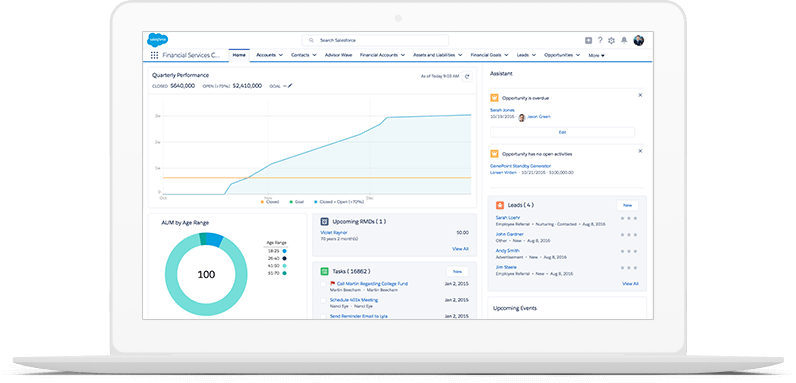796x383 pixels.
Task: Rate Andy Smith lead with second star
Action: click(628, 251)
